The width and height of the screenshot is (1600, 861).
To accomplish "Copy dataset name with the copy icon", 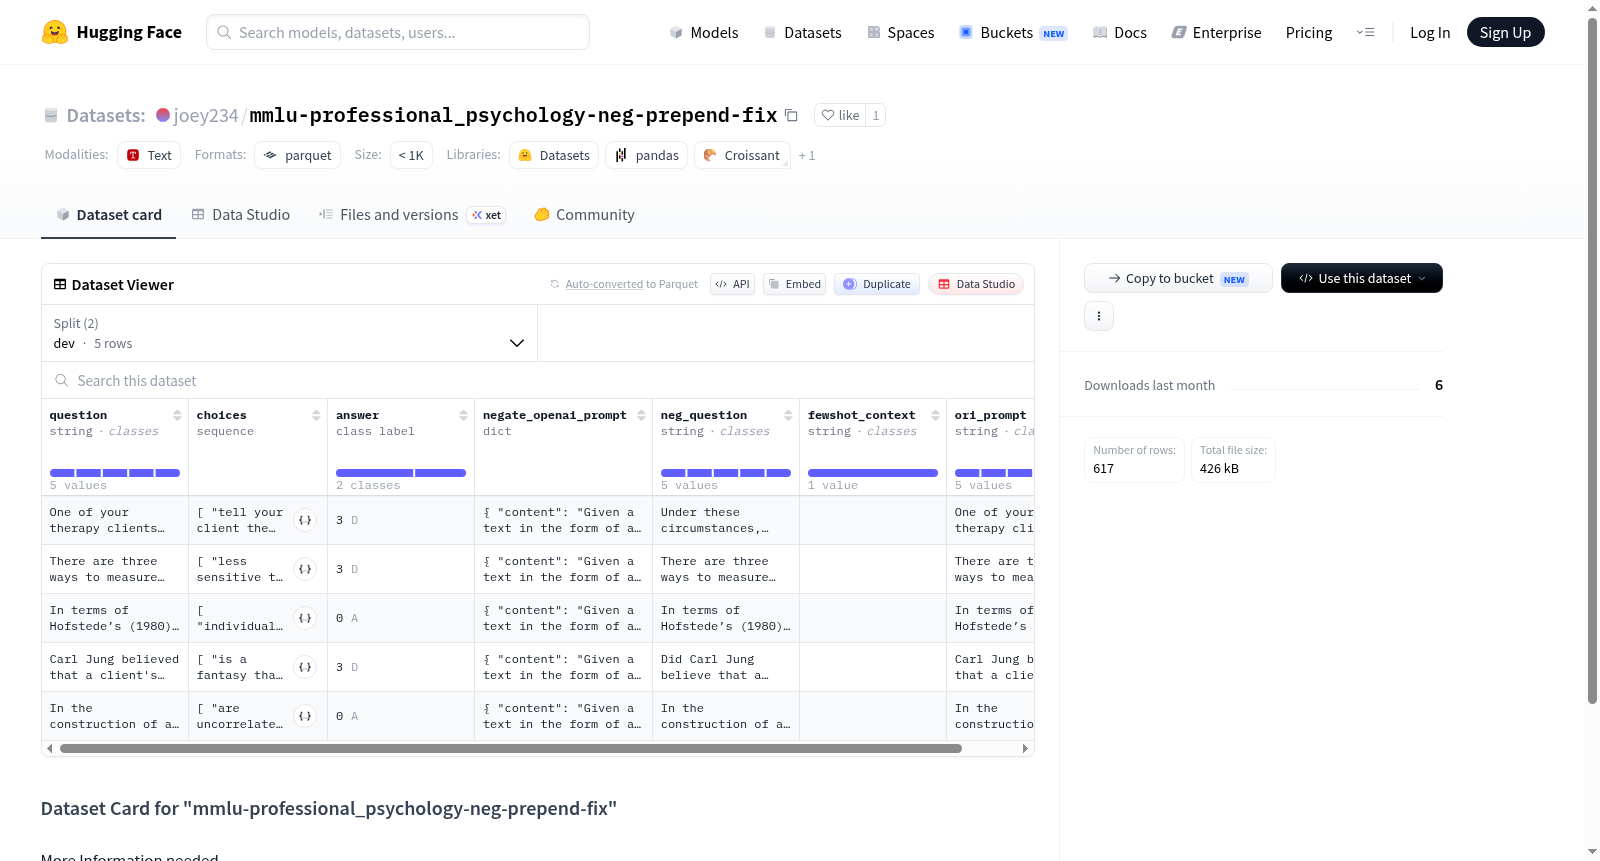I will tap(791, 115).
